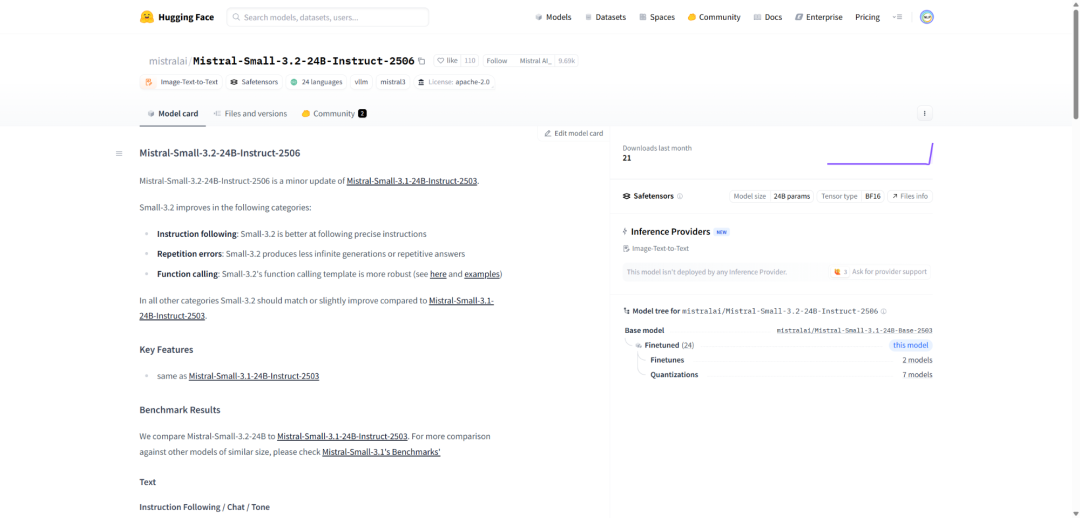Click the Tensor type BF16 badge

(851, 196)
